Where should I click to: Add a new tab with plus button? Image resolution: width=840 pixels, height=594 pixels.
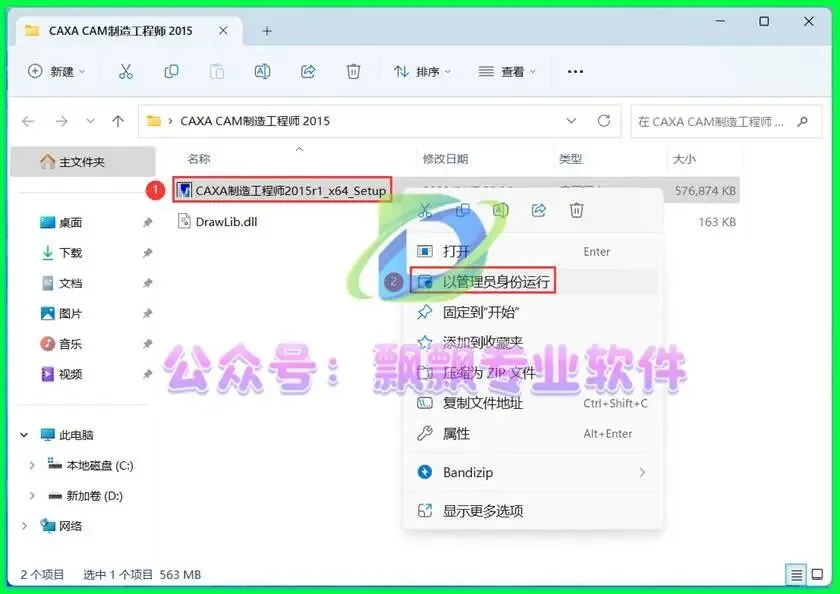267,31
